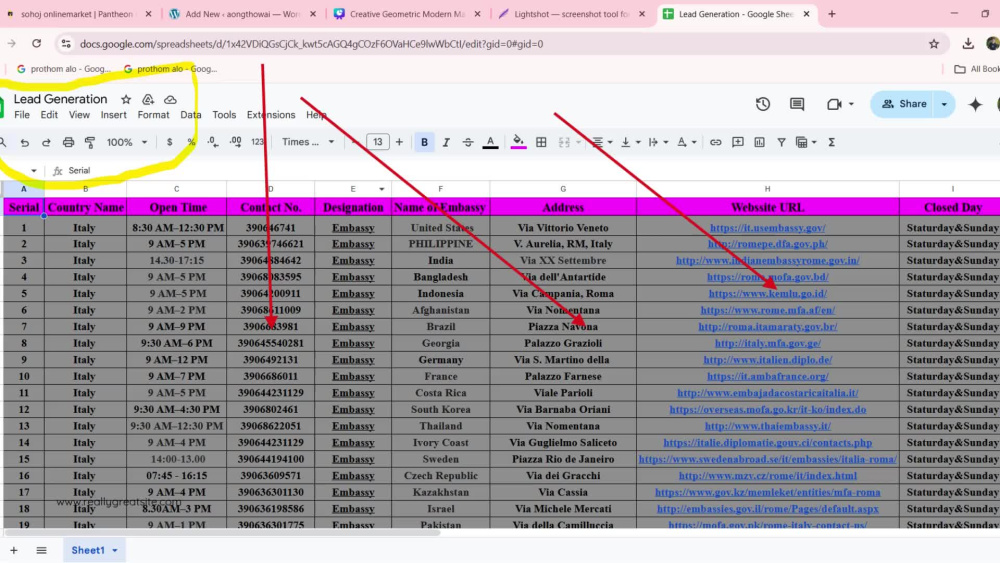Click the font size field showing 13
The image size is (1000, 563).
pos(378,142)
